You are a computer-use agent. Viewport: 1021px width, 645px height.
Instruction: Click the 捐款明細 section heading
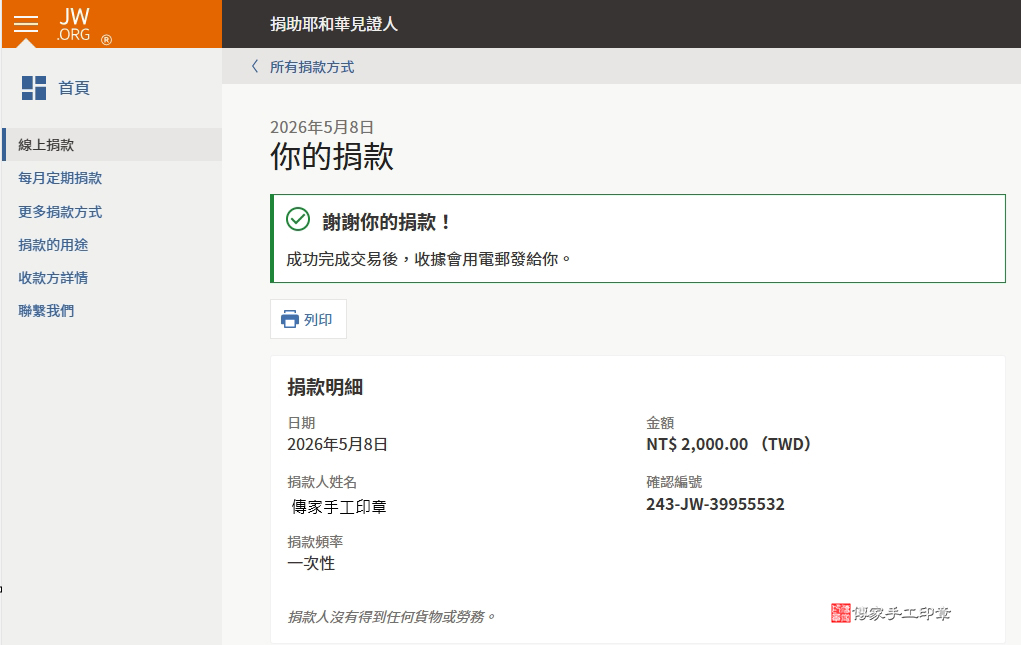[x=325, y=387]
